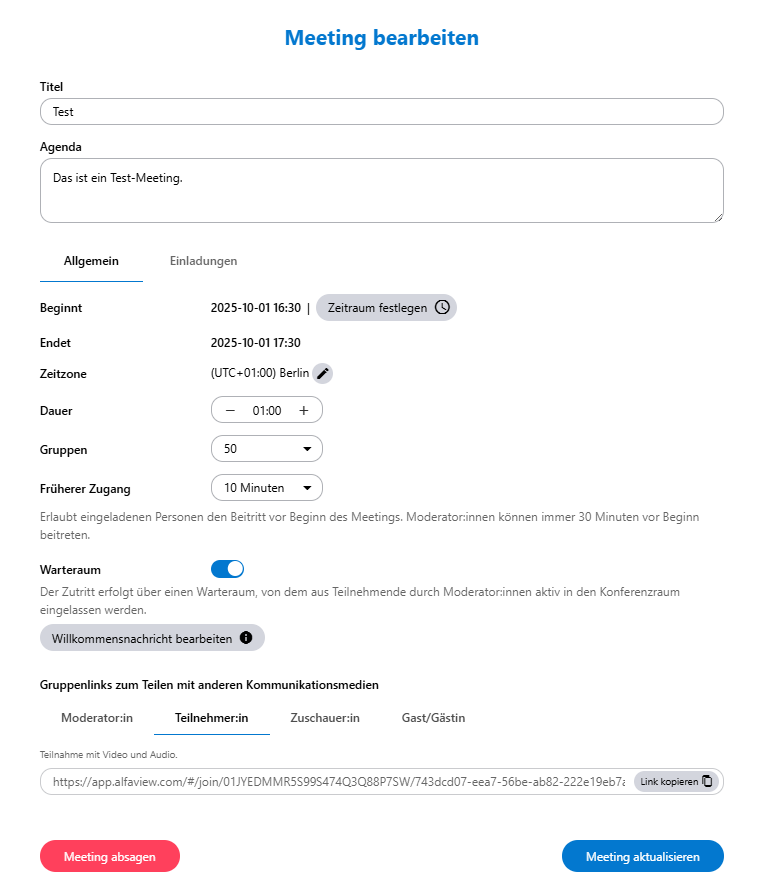
Task: Open Willkommensnachricht bearbeiten
Action: (x=141, y=638)
